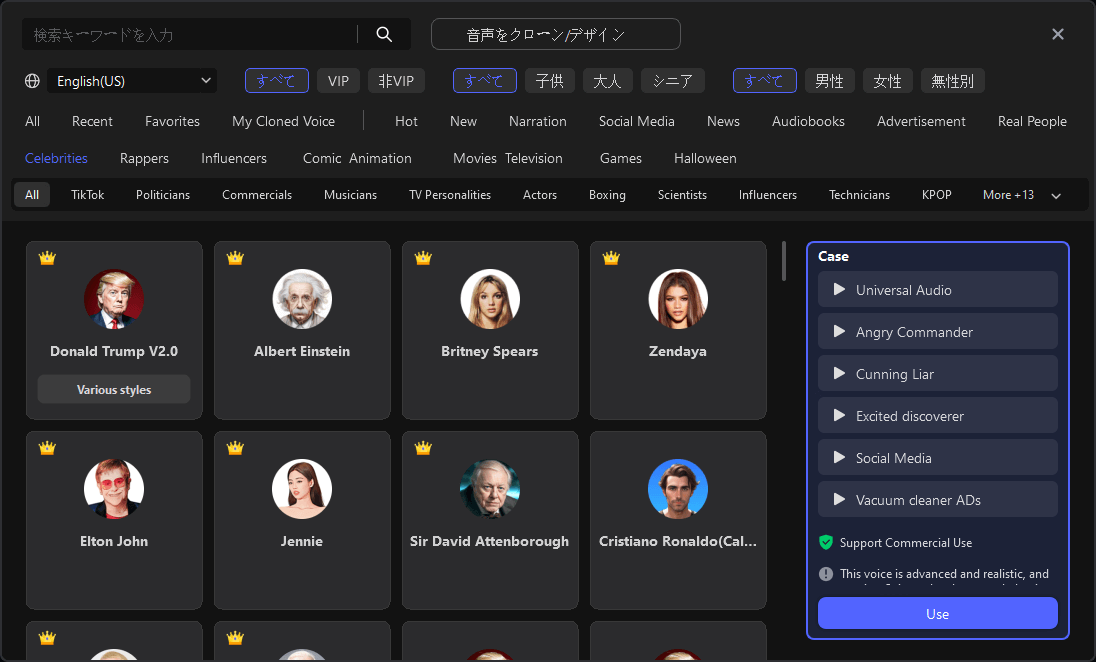Screen dimensions: 1096x662
Task: Select the Actors subcategory
Action: pyautogui.click(x=540, y=195)
